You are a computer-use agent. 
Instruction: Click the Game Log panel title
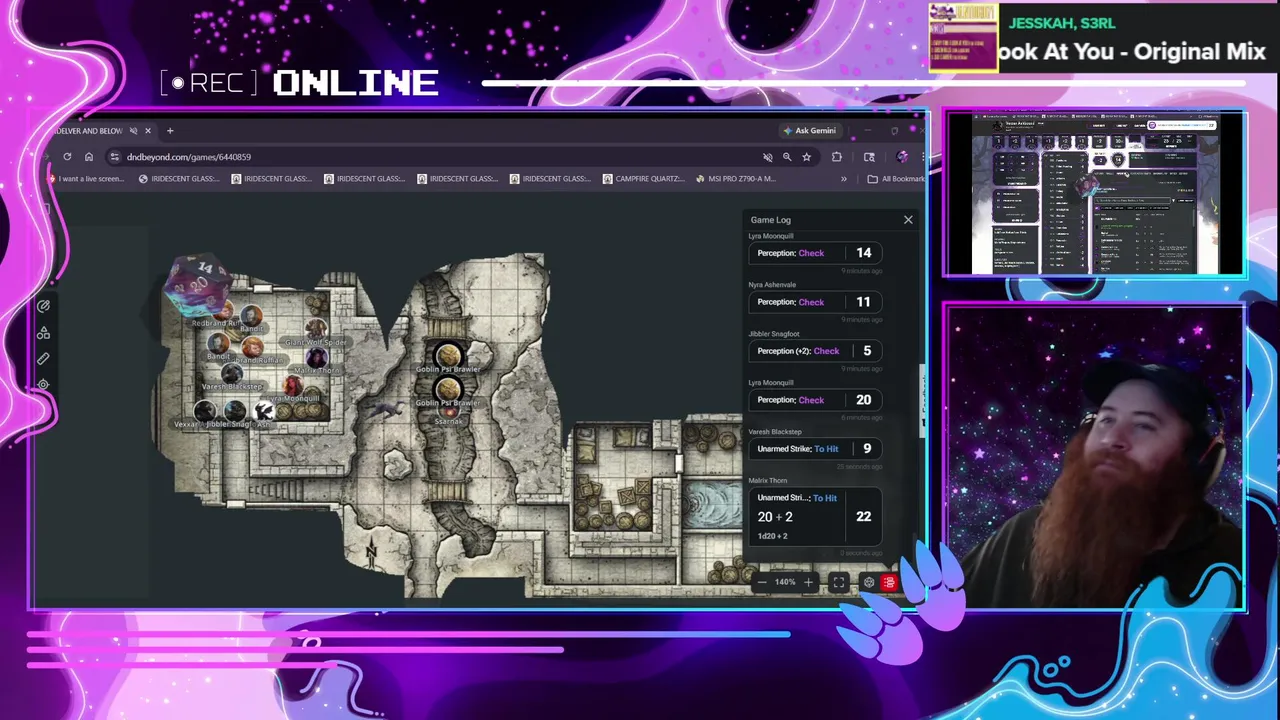(x=770, y=220)
